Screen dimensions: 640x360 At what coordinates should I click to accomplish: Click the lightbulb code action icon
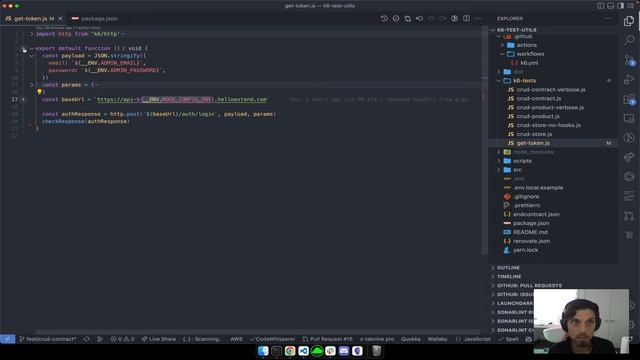tap(40, 92)
